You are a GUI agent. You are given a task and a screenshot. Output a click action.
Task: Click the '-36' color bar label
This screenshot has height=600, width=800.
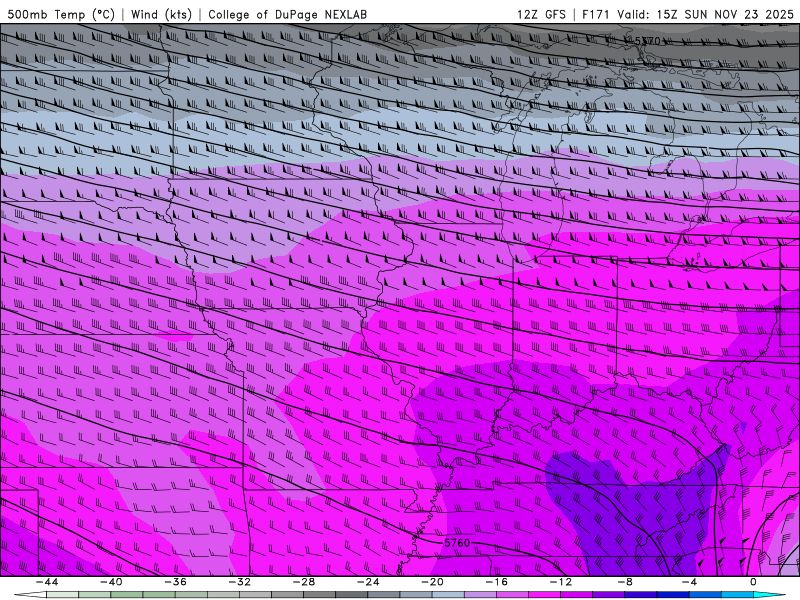pyautogui.click(x=176, y=582)
